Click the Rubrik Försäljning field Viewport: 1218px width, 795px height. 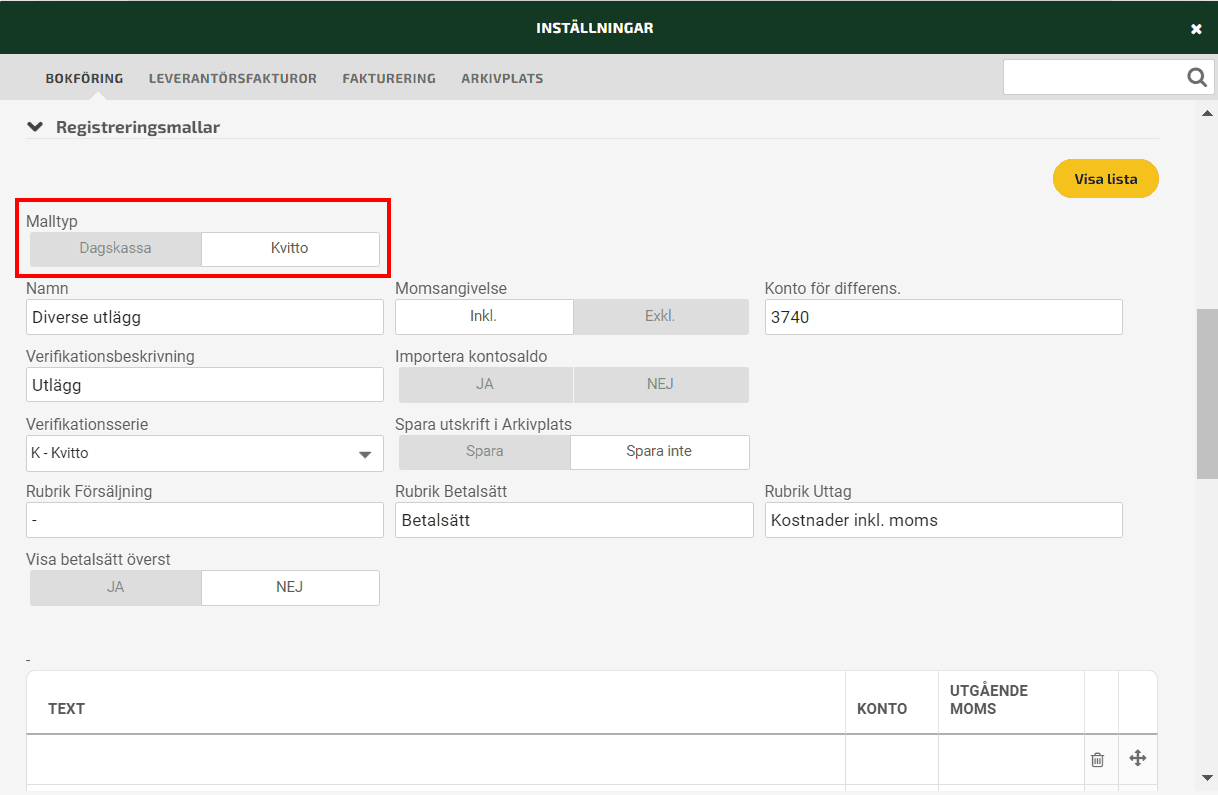click(x=205, y=520)
